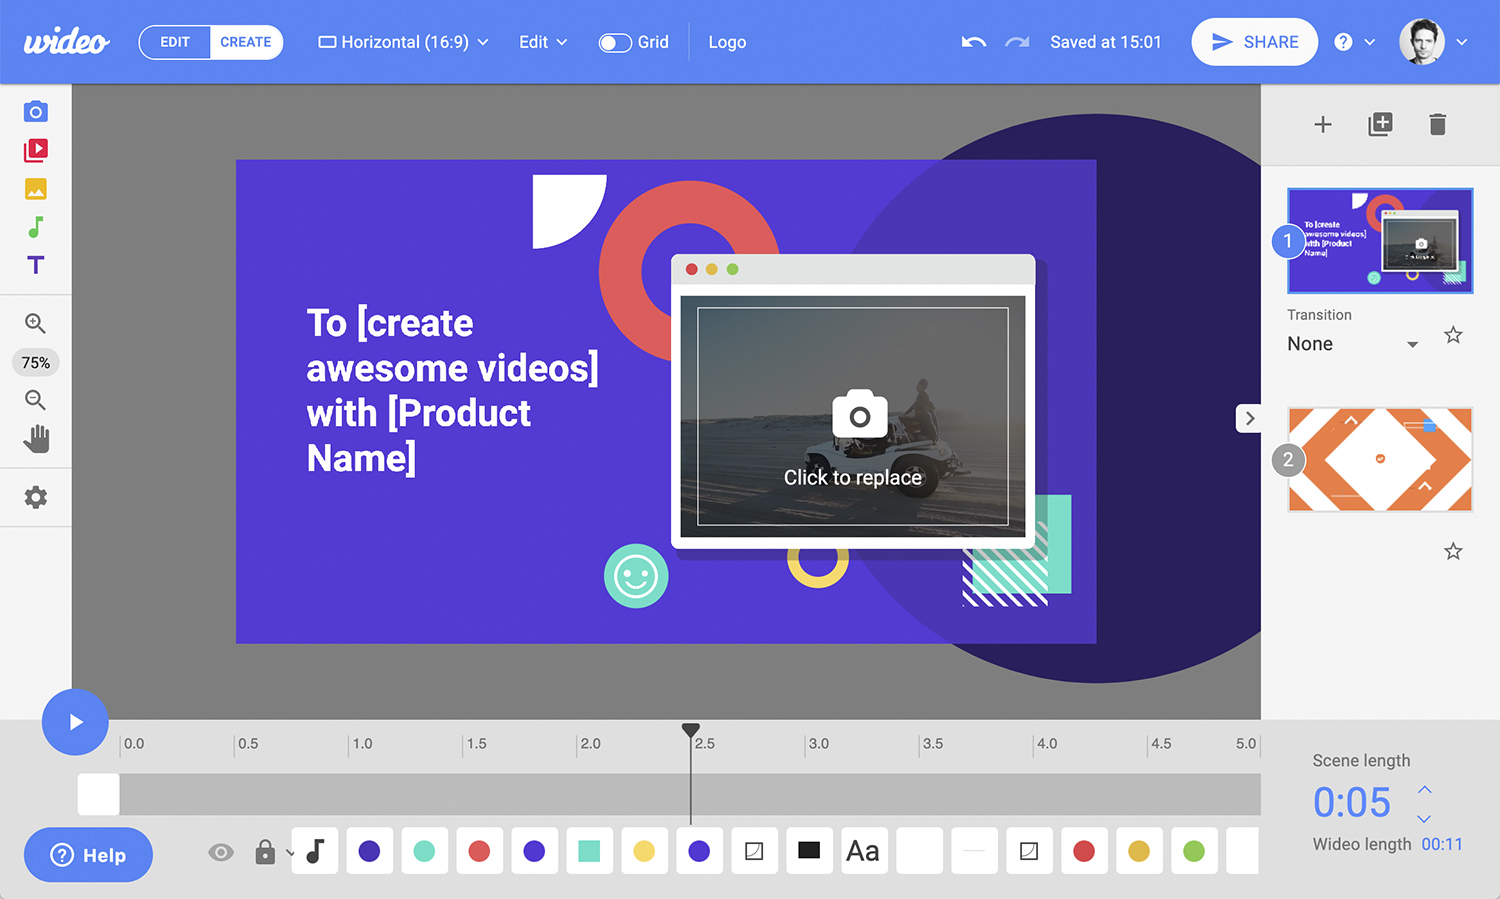Click the redo arrow
Image resolution: width=1500 pixels, height=899 pixels.
pyautogui.click(x=1017, y=42)
